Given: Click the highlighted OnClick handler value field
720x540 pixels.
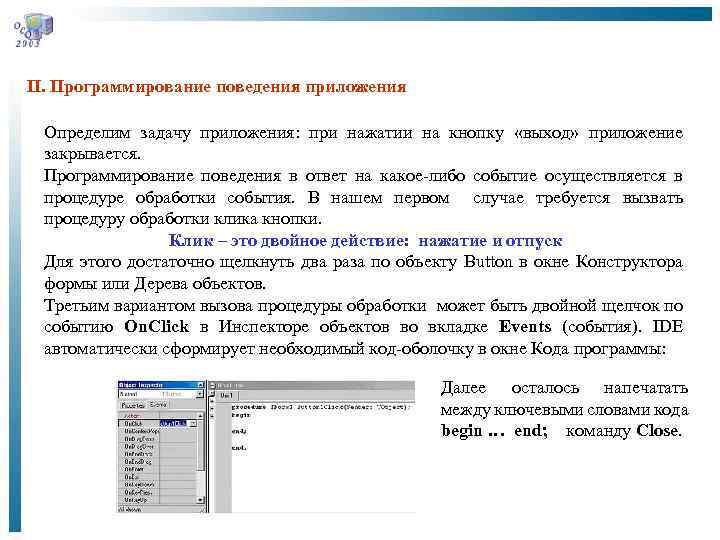Looking at the screenshot, I should click(x=173, y=423).
